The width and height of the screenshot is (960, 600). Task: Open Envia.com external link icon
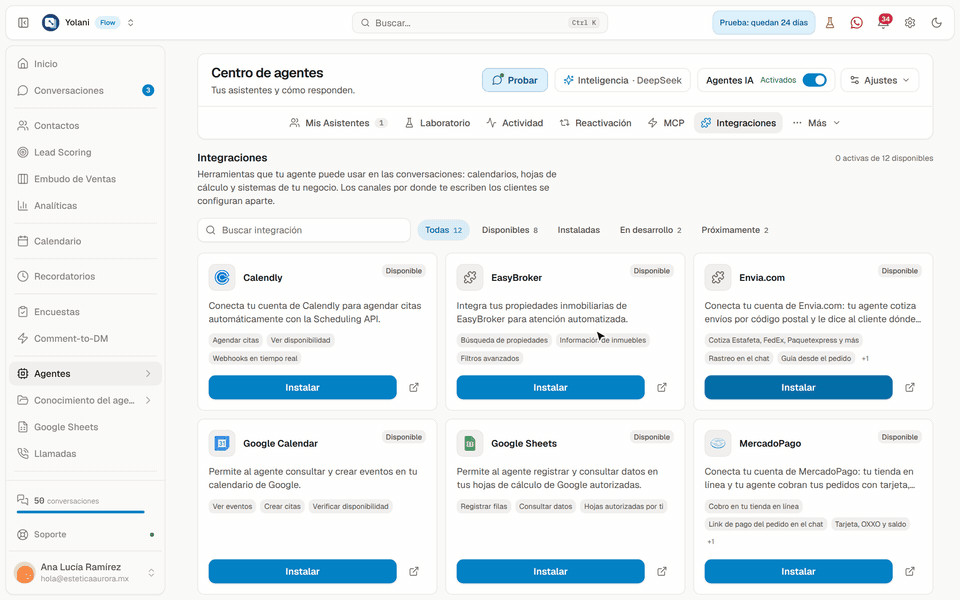[910, 388]
